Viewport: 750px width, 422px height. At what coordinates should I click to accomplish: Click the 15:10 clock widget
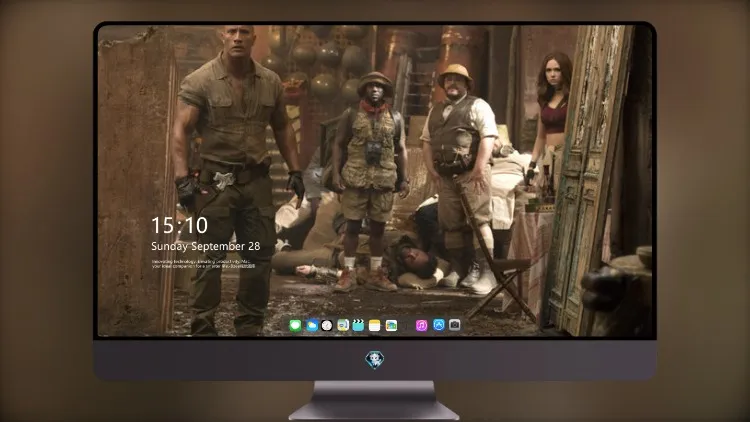(x=179, y=225)
